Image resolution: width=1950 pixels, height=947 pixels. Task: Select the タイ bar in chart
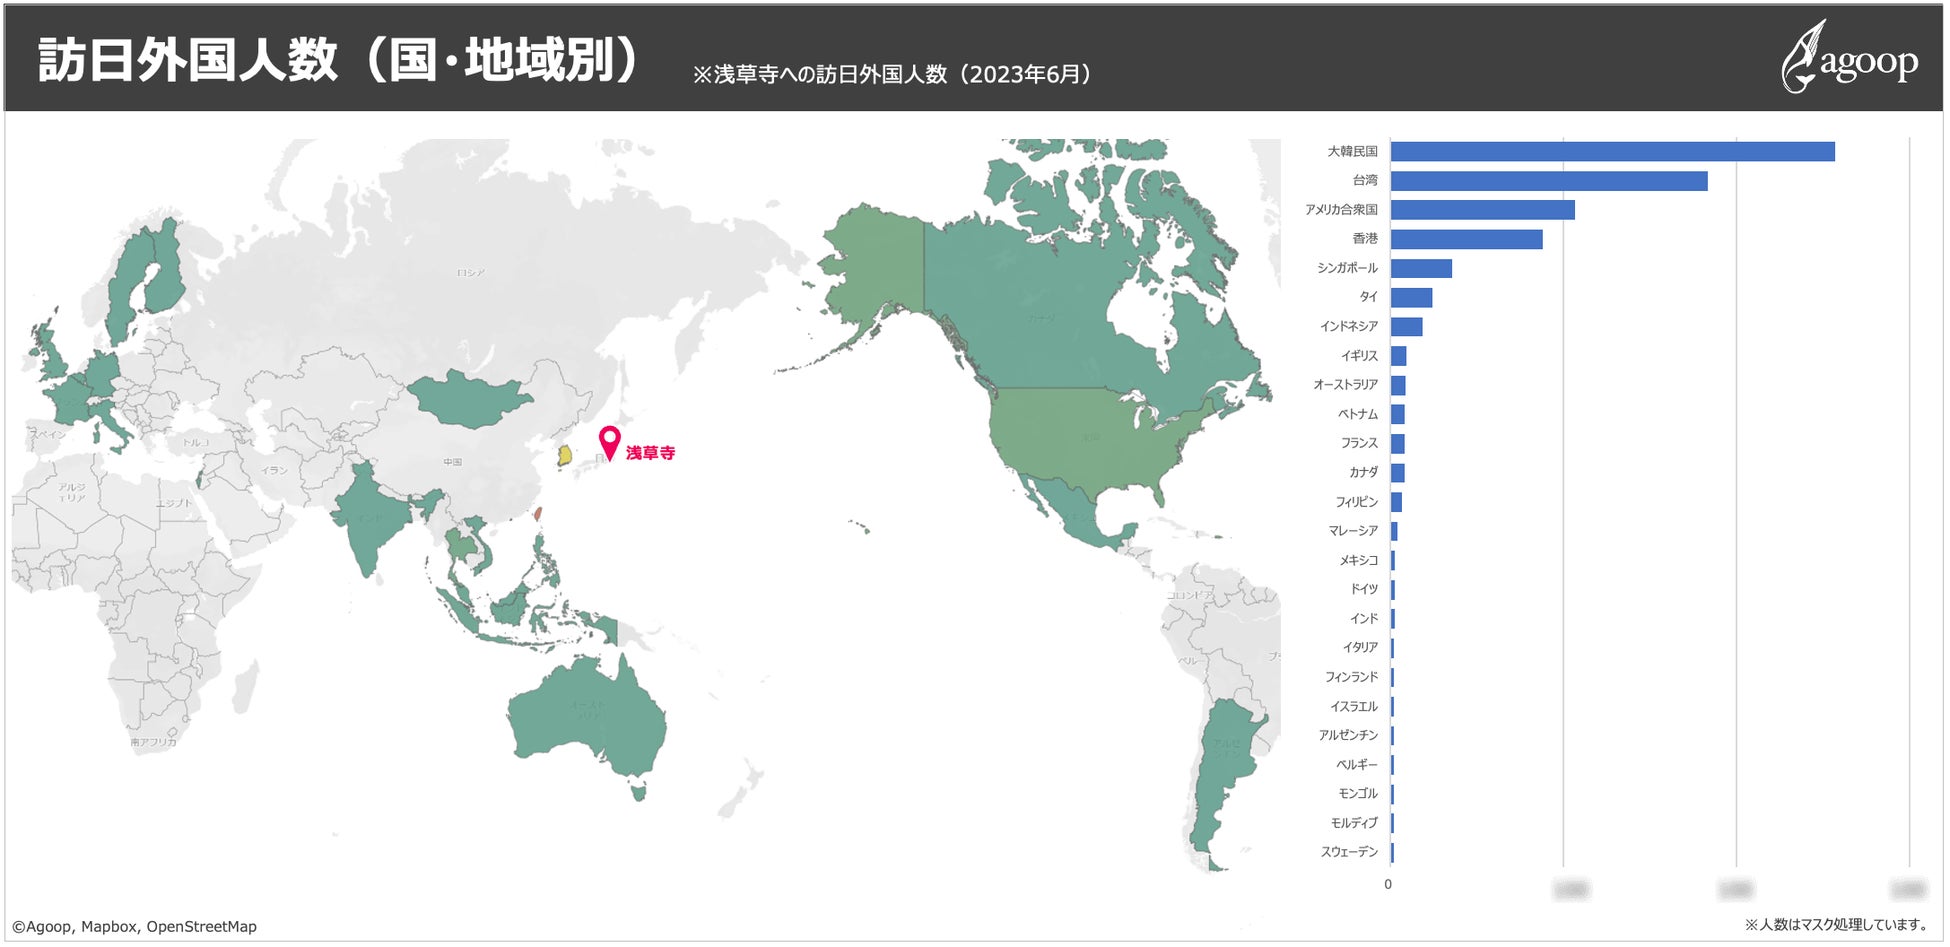click(x=1411, y=297)
